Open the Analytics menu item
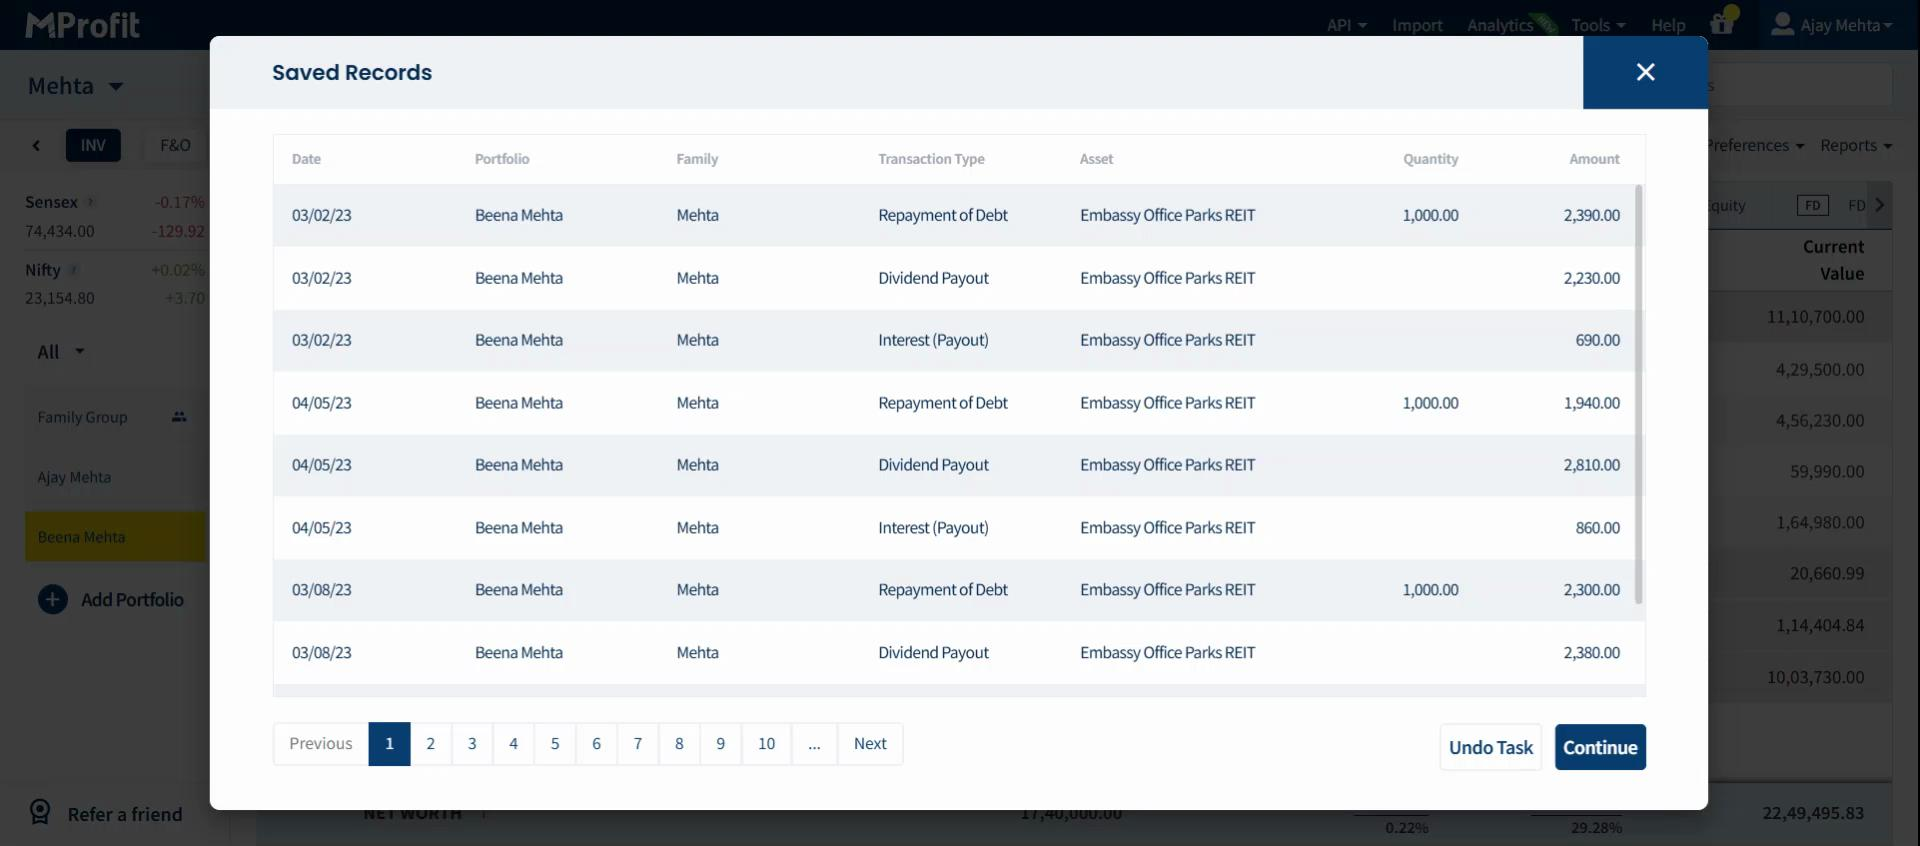1920x846 pixels. coord(1500,25)
